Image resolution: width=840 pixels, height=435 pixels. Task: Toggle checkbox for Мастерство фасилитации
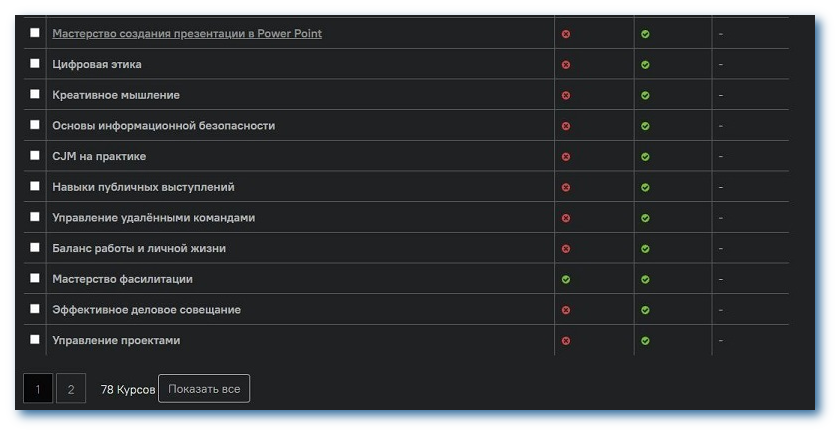point(35,278)
